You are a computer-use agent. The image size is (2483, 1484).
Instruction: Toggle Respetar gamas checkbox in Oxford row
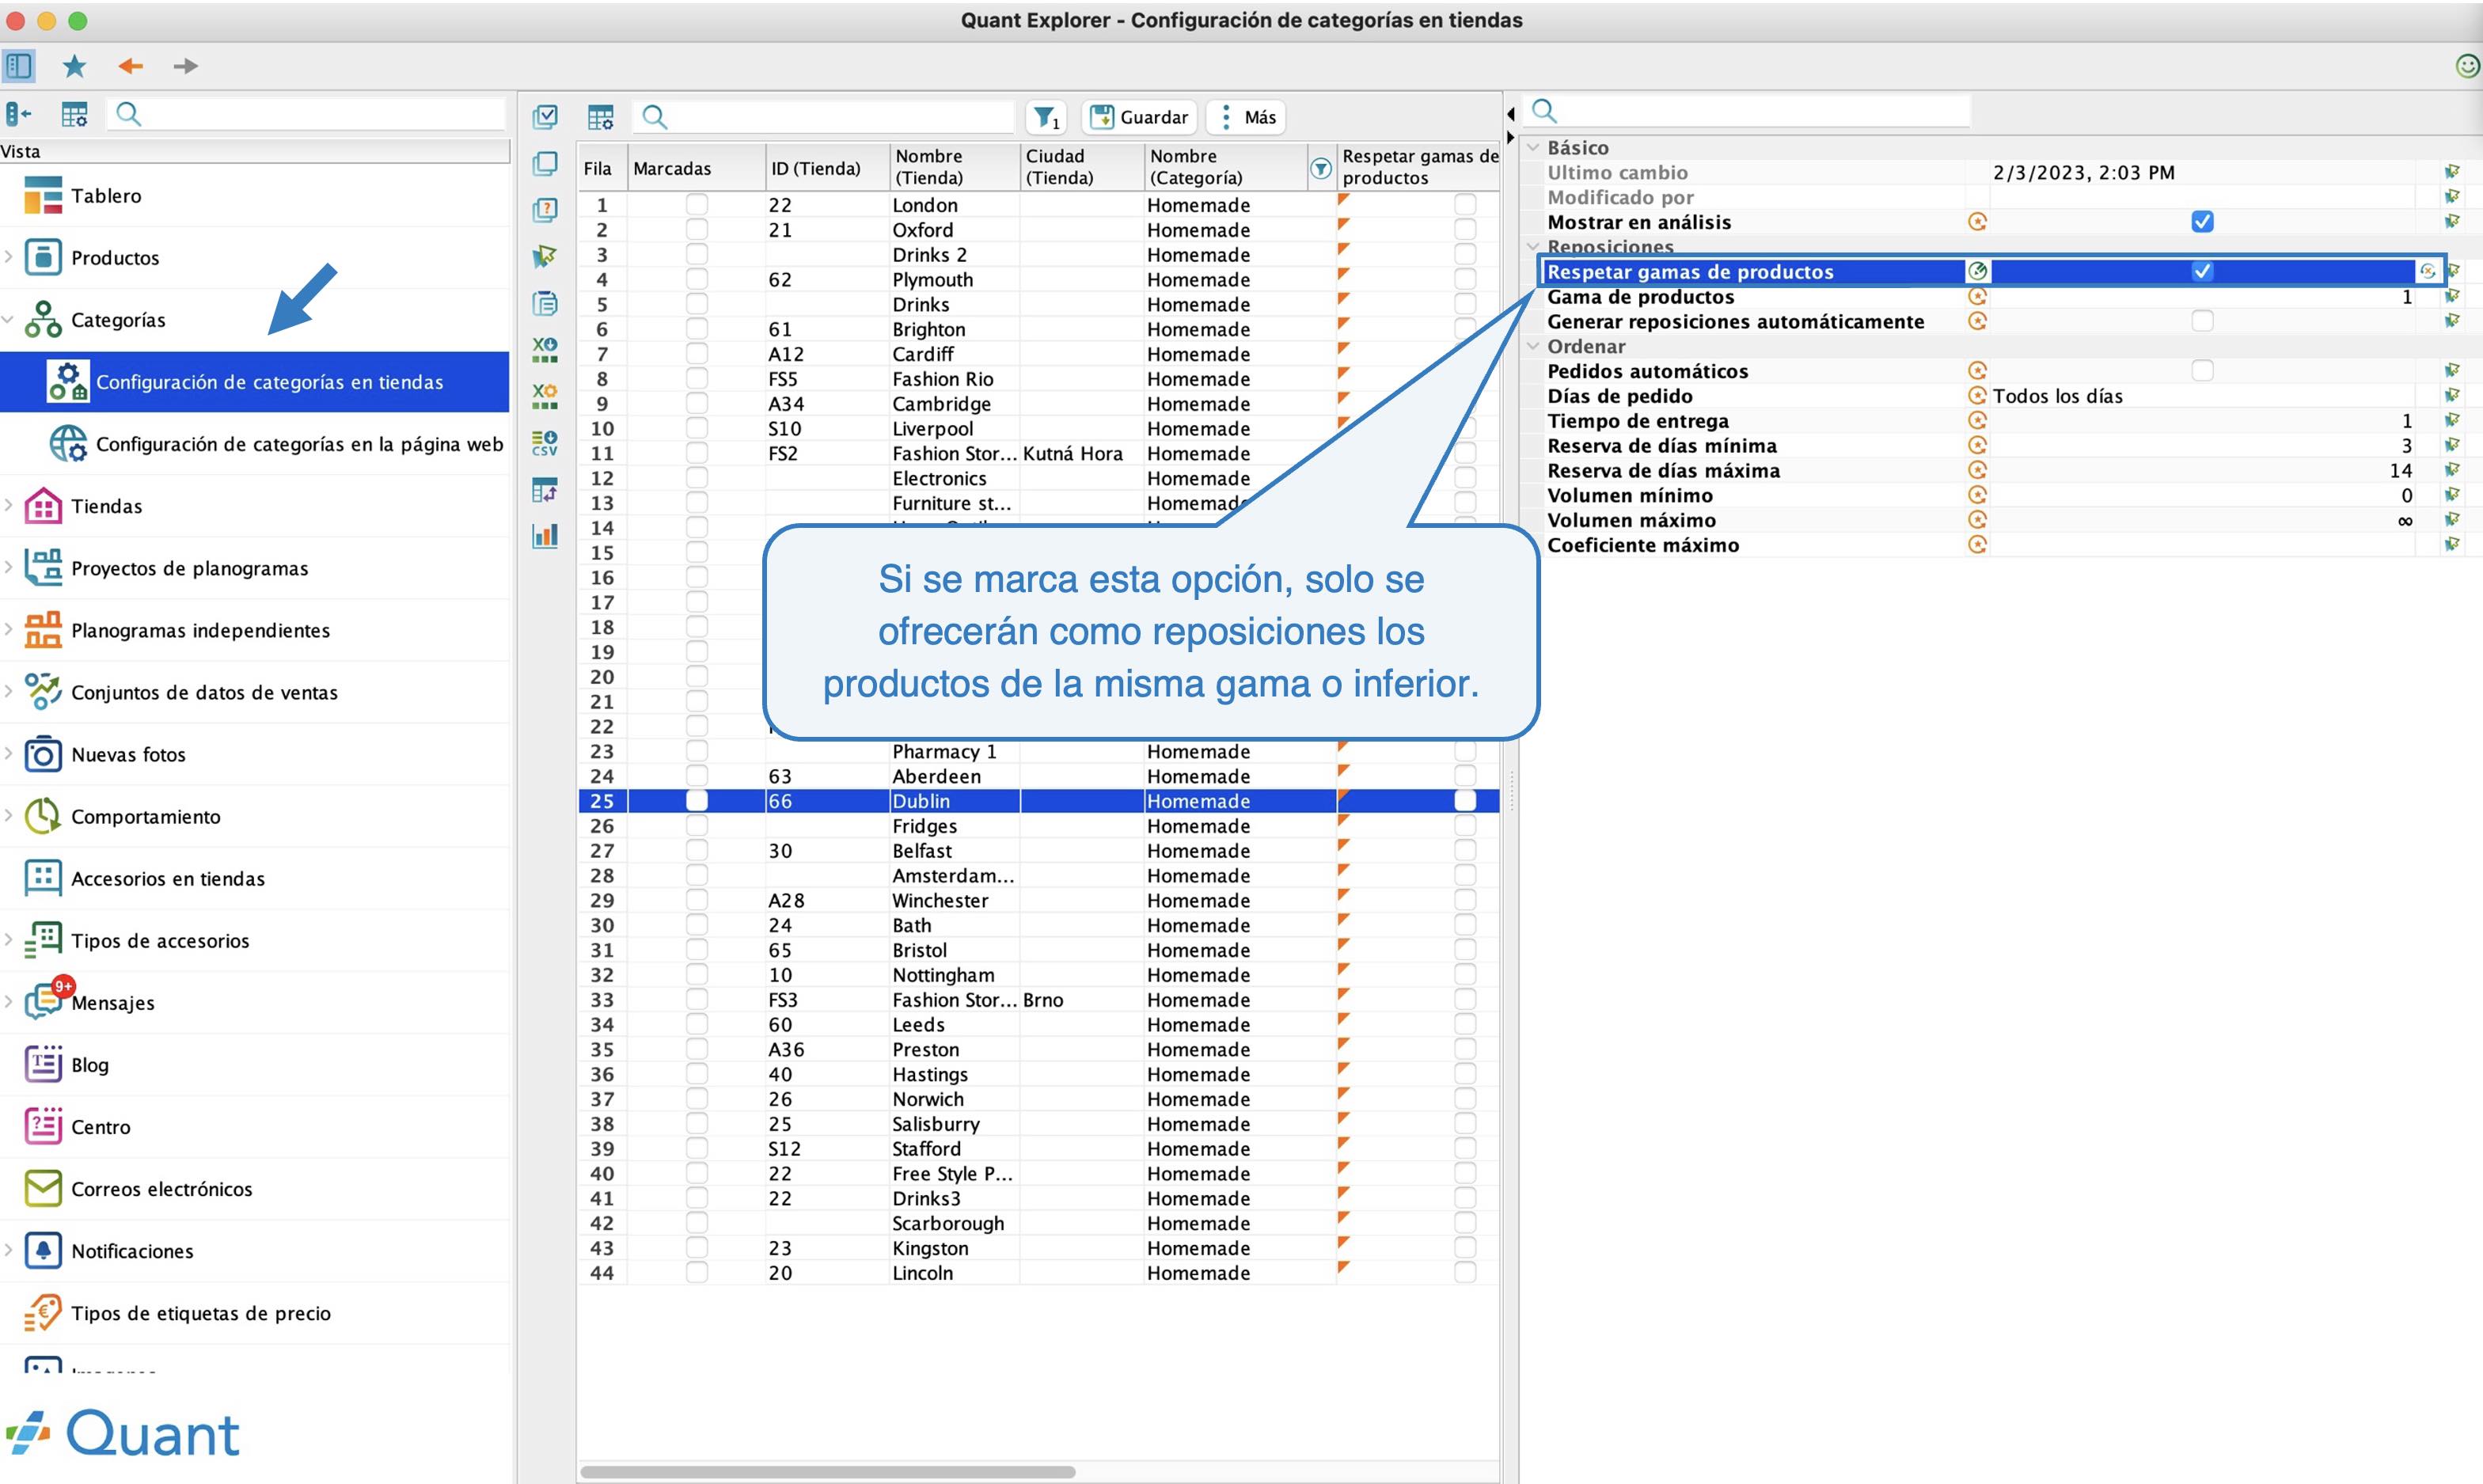[1465, 230]
